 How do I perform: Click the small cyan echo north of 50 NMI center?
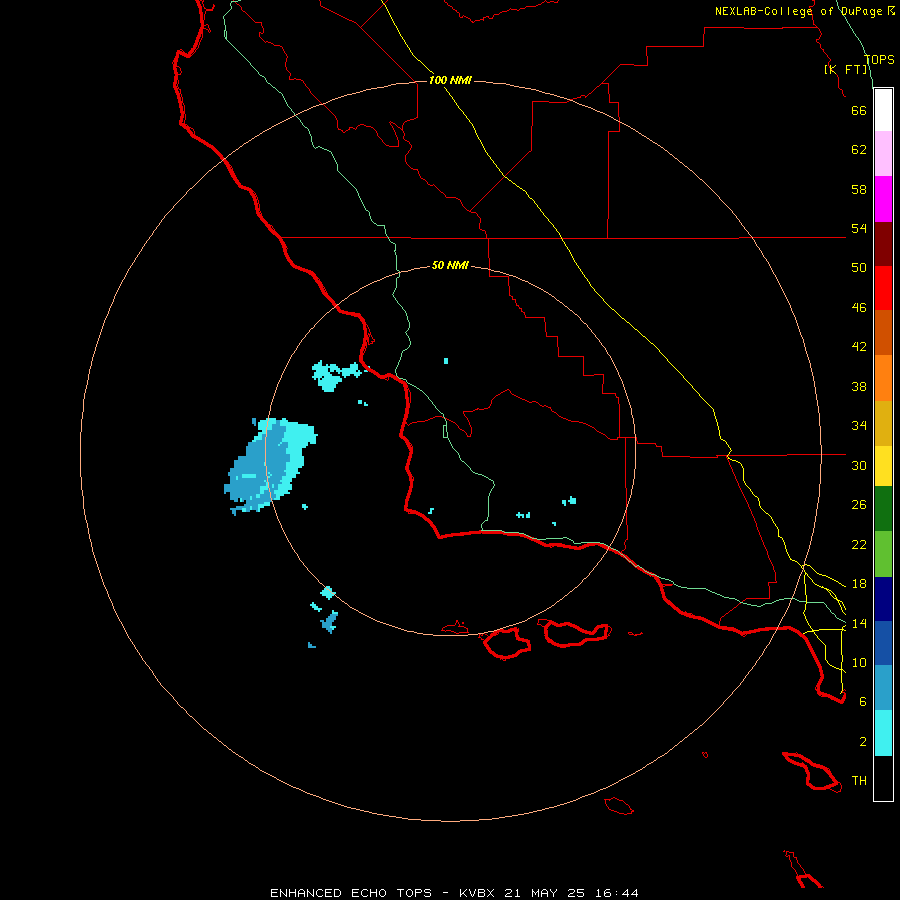446,361
